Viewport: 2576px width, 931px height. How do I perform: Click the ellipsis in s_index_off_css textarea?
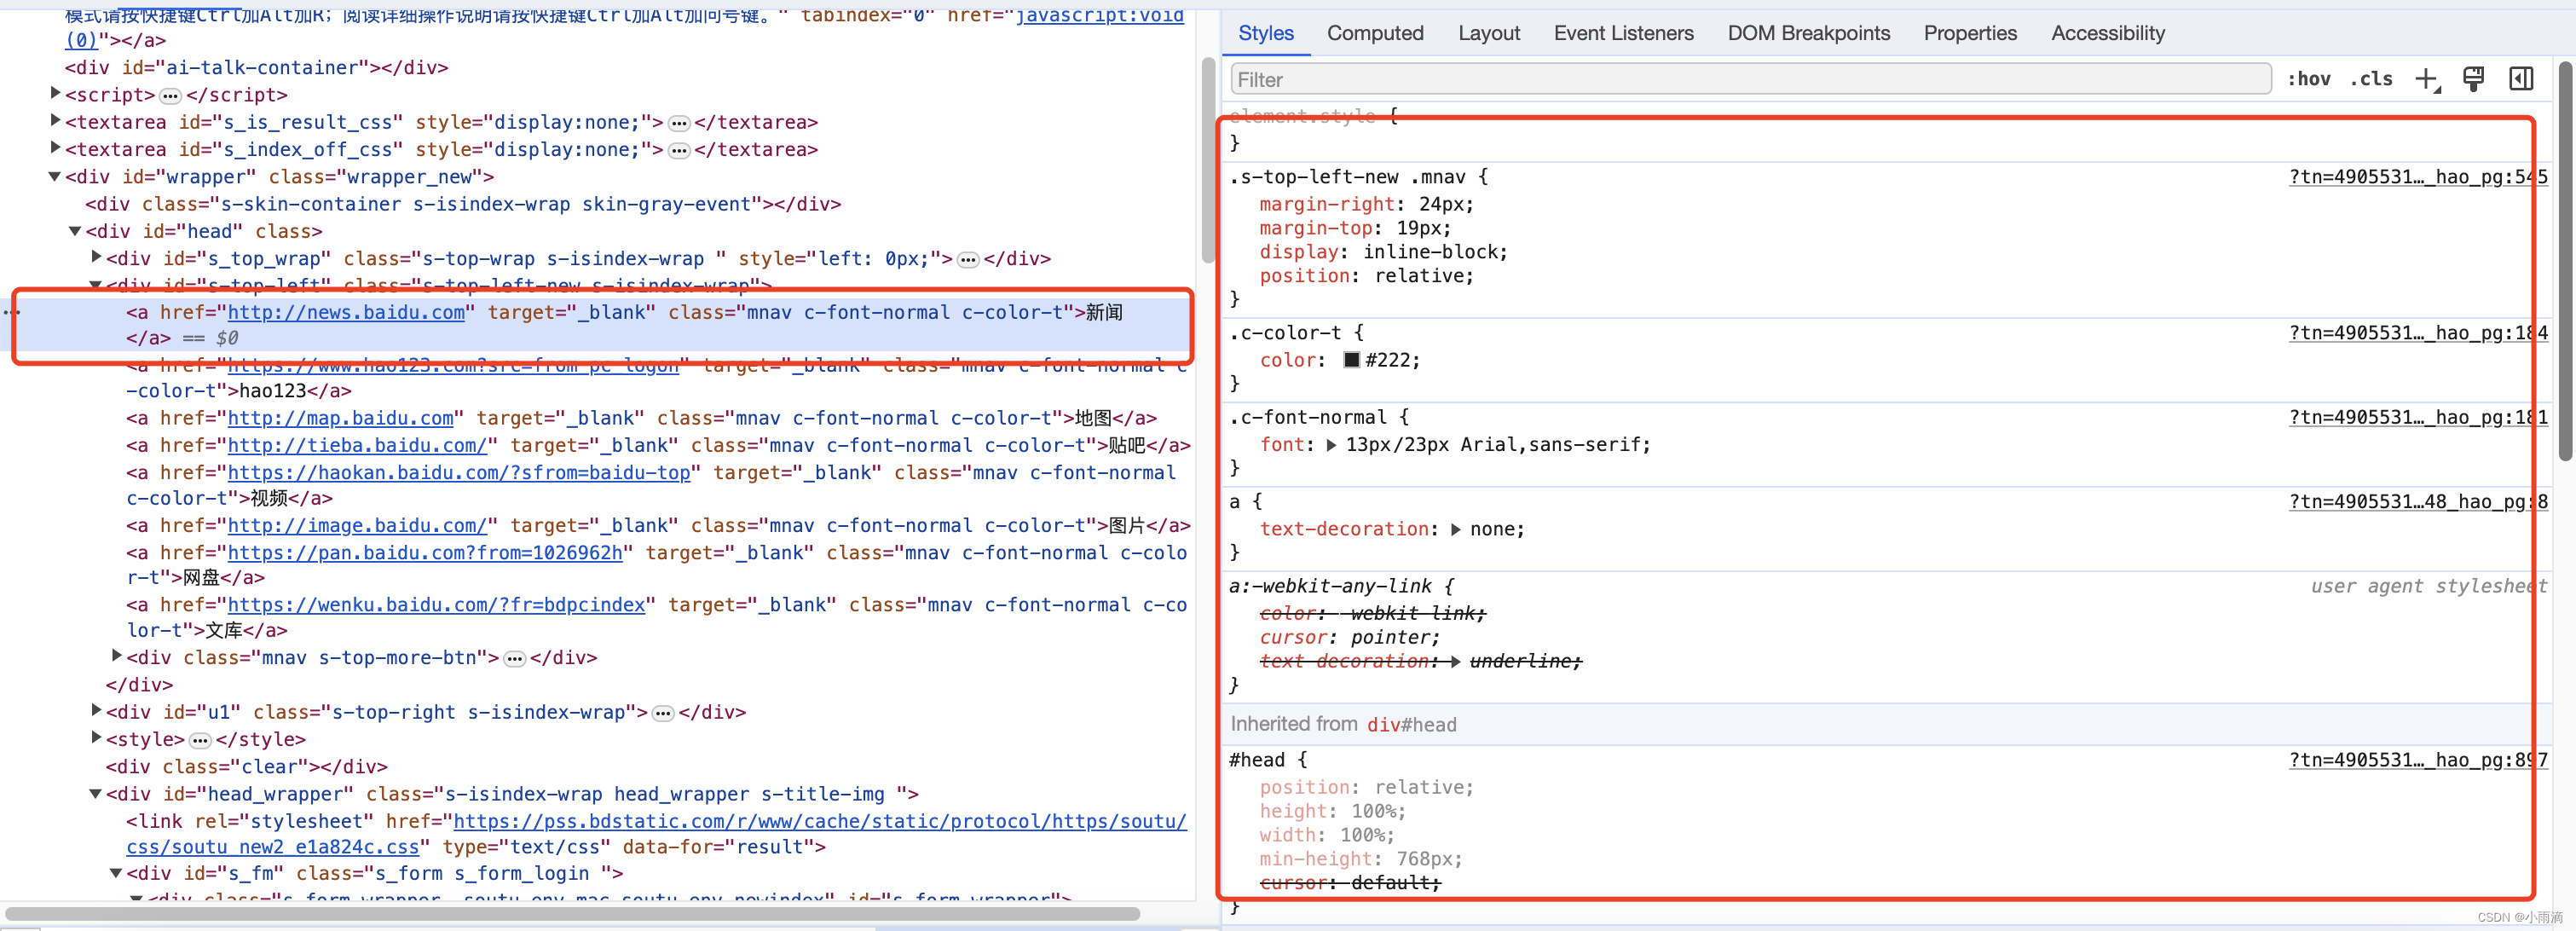(x=679, y=150)
